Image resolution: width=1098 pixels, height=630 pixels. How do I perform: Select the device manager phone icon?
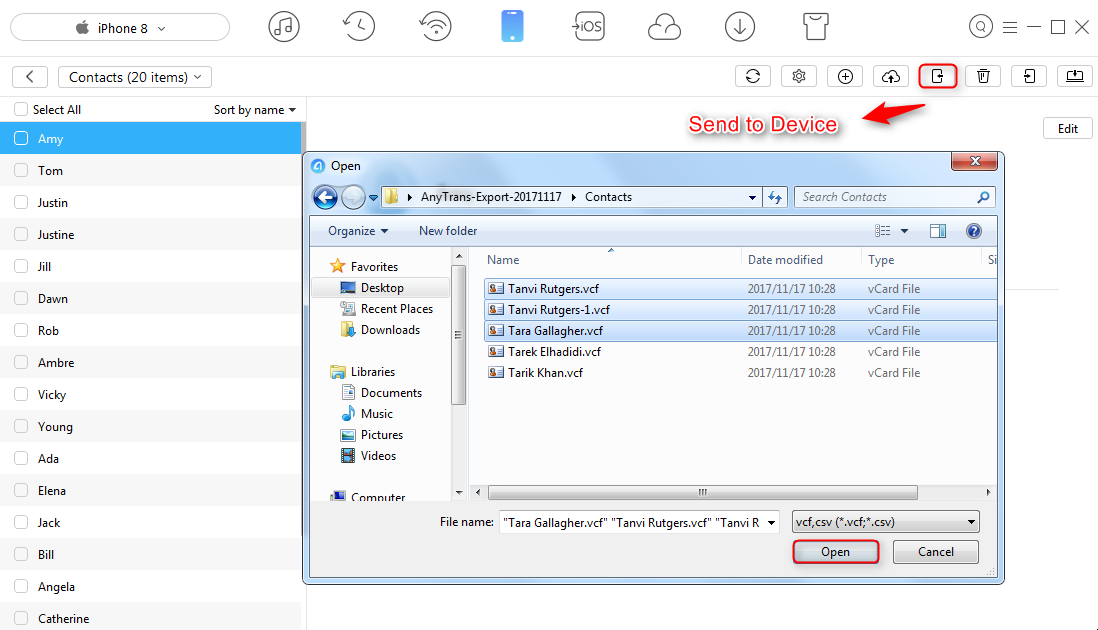(512, 27)
